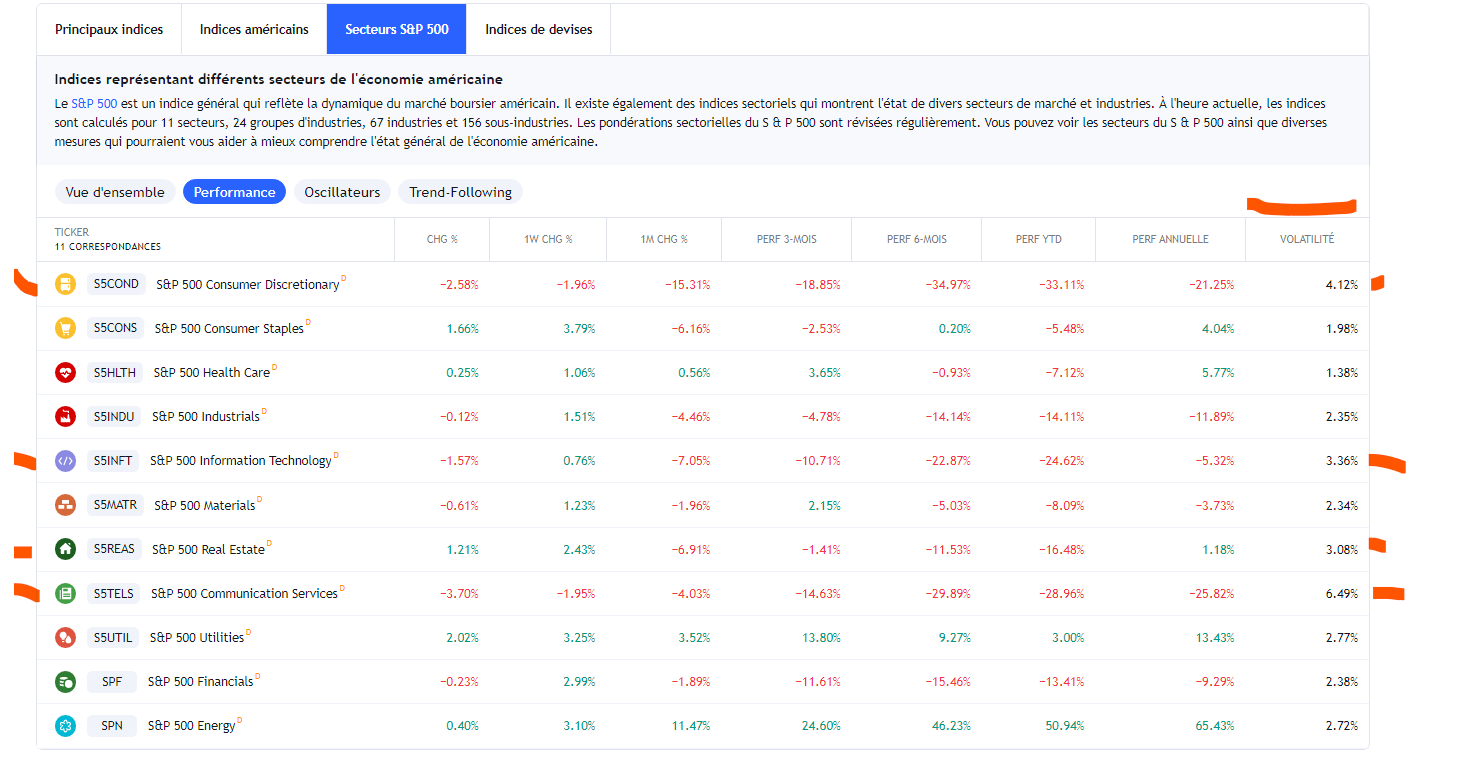This screenshot has width=1474, height=763.
Task: Click the Utilities sector icon
Action: [65, 637]
